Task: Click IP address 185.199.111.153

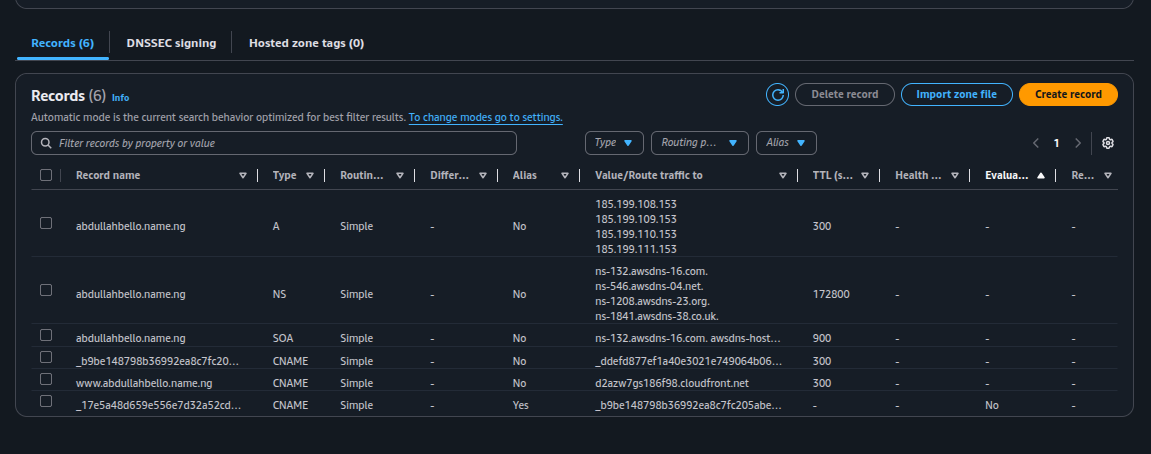Action: click(636, 249)
